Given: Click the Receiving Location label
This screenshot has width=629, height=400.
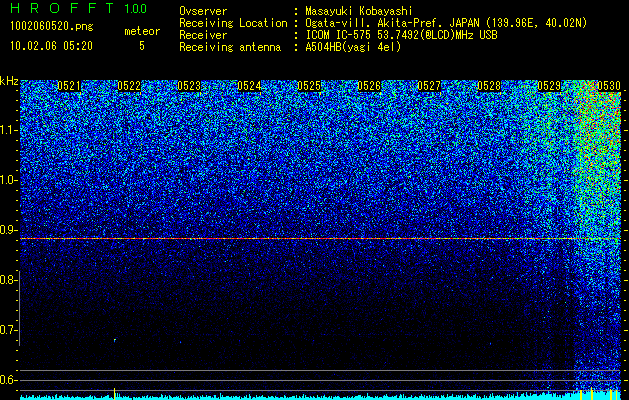Looking at the screenshot, I should click(x=233, y=23).
